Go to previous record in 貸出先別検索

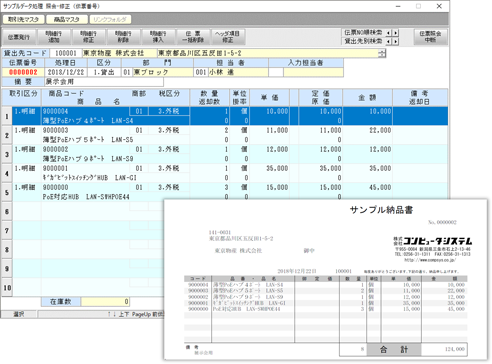click(x=389, y=41)
